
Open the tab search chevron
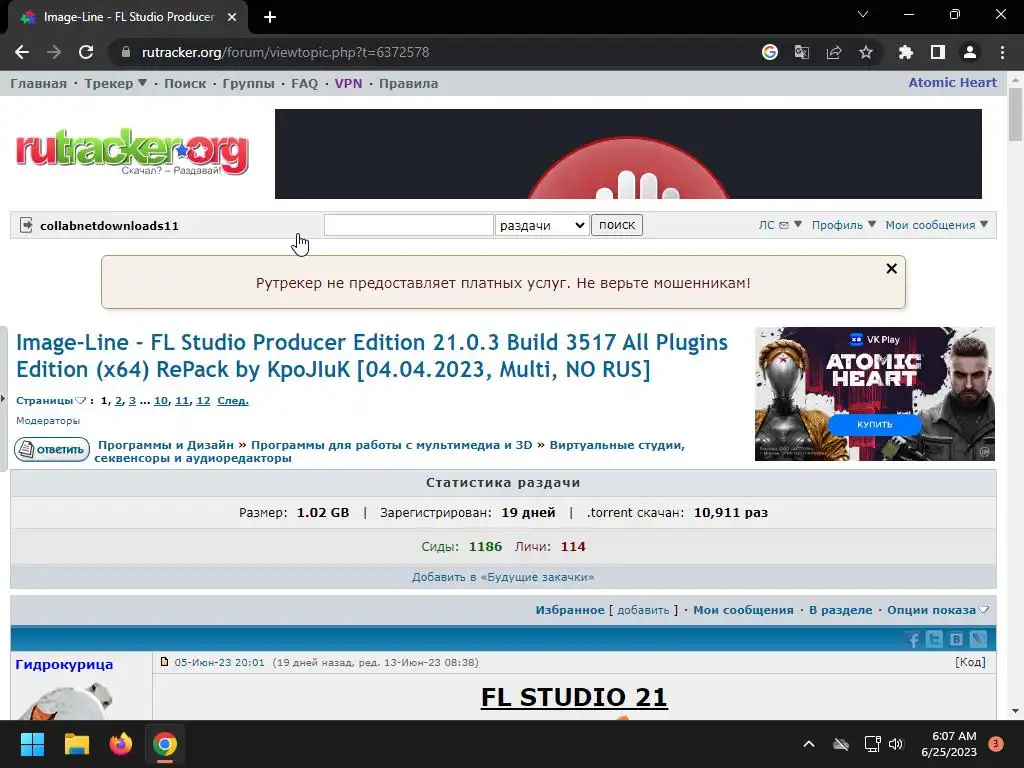pyautogui.click(x=863, y=14)
